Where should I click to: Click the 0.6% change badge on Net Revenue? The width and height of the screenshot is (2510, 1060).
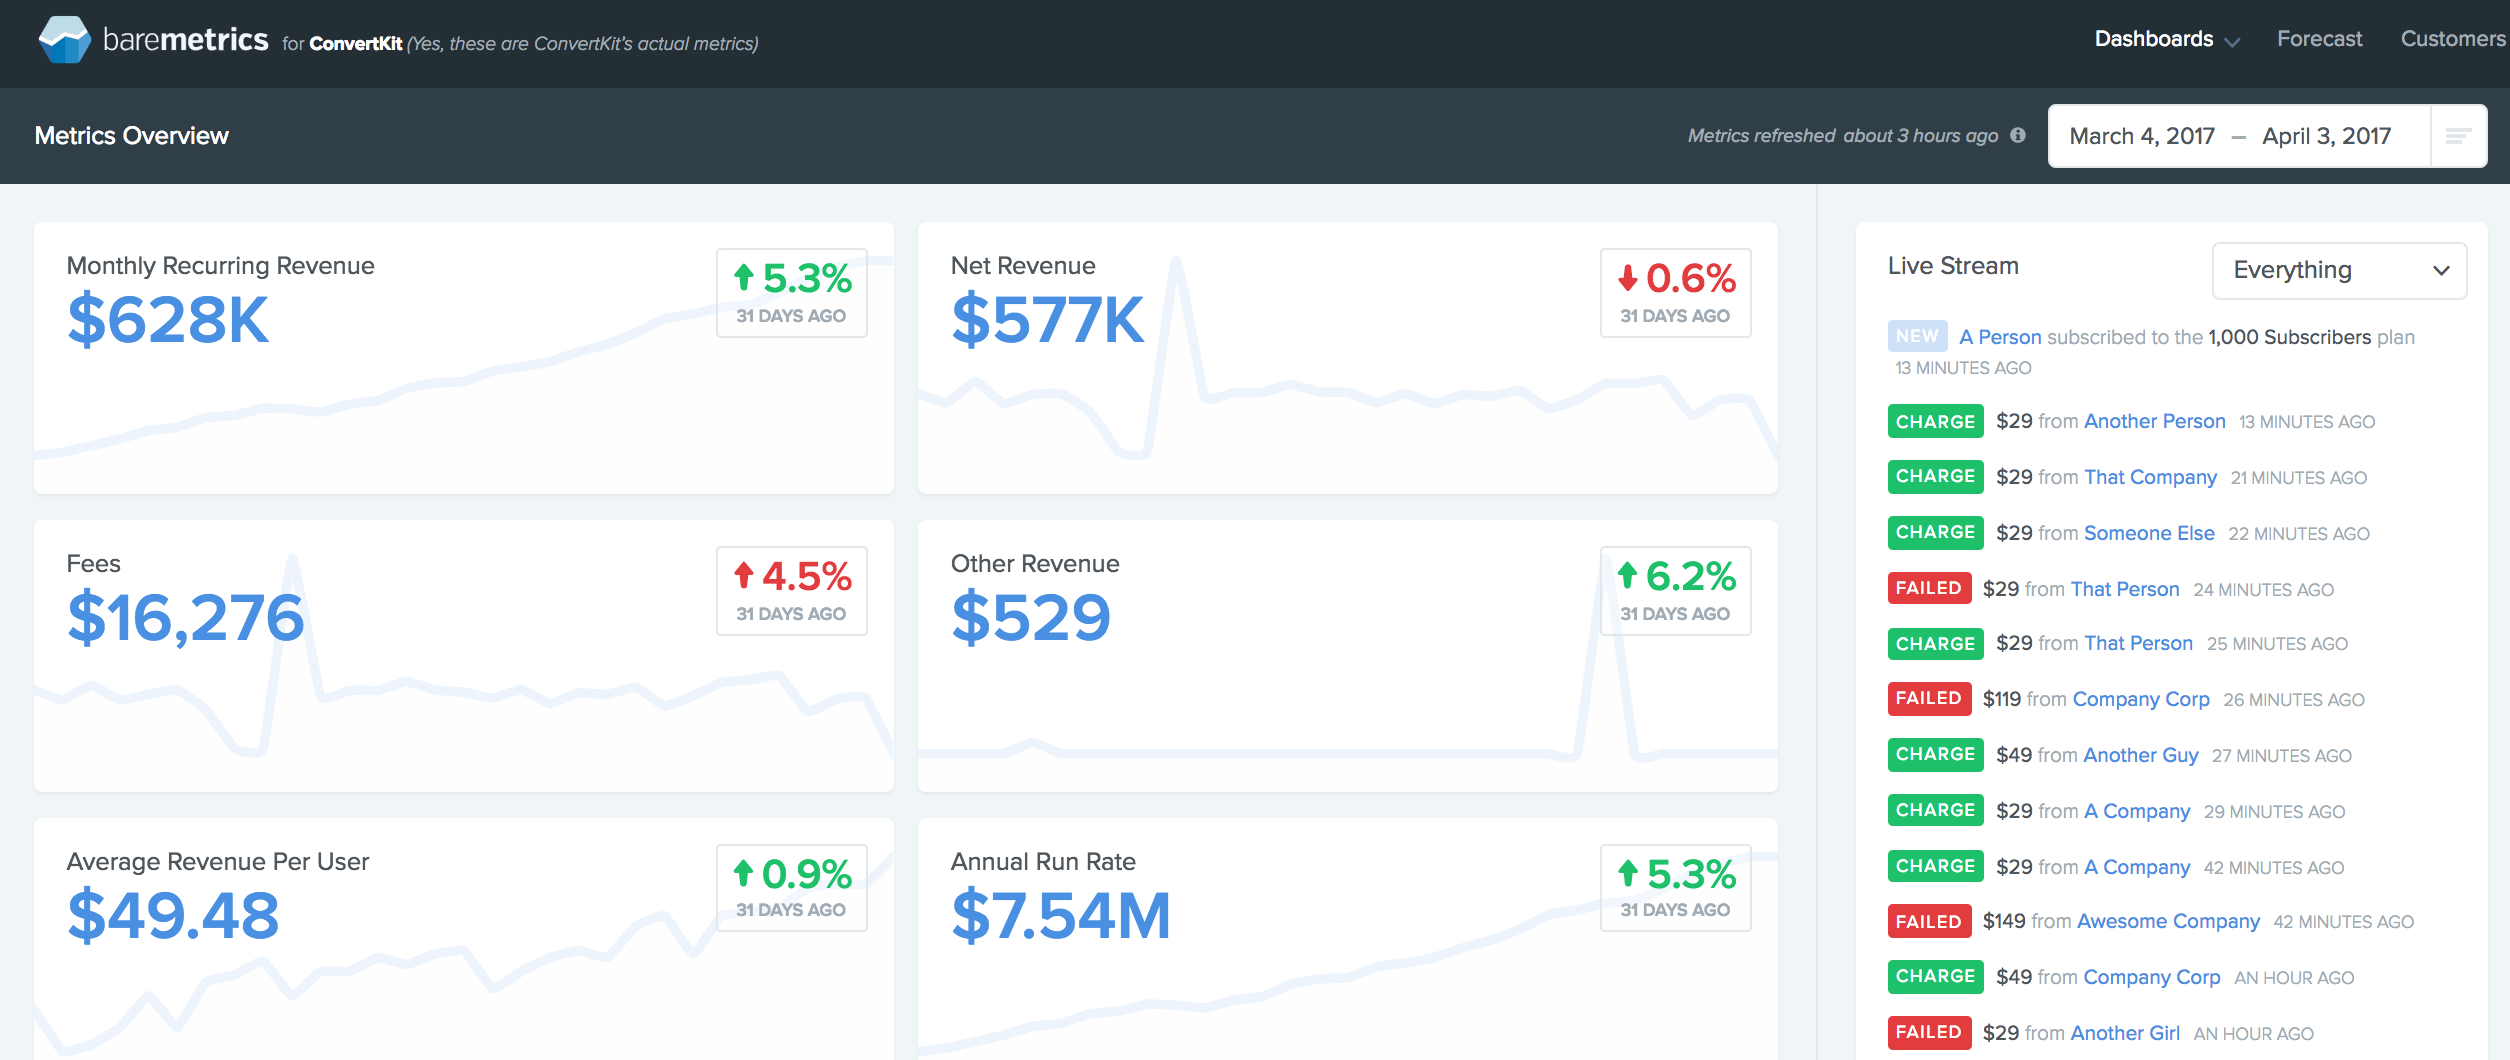tap(1676, 293)
